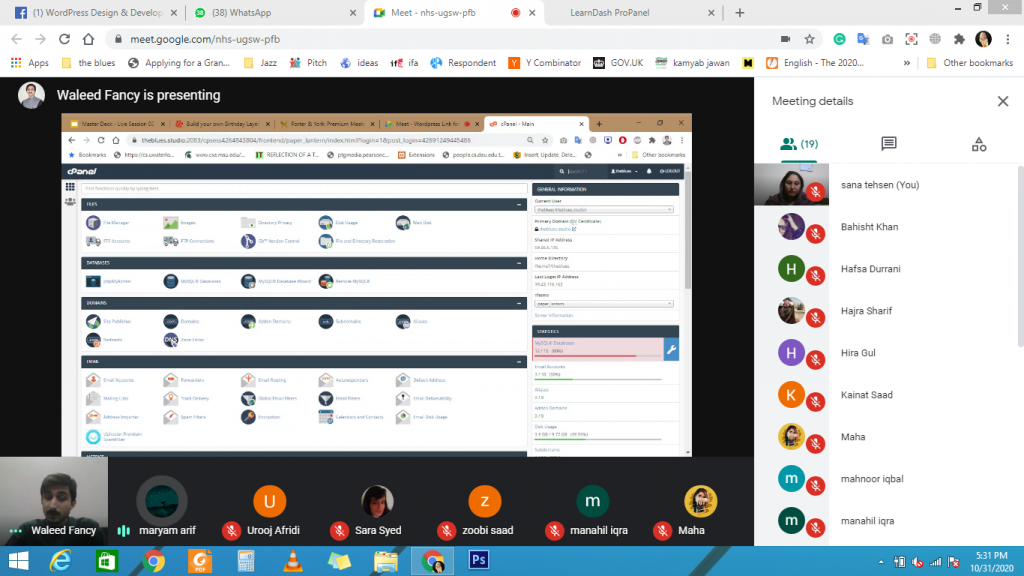Open the Extensions puzzle menu
The width and height of the screenshot is (1024, 576).
coord(959,39)
